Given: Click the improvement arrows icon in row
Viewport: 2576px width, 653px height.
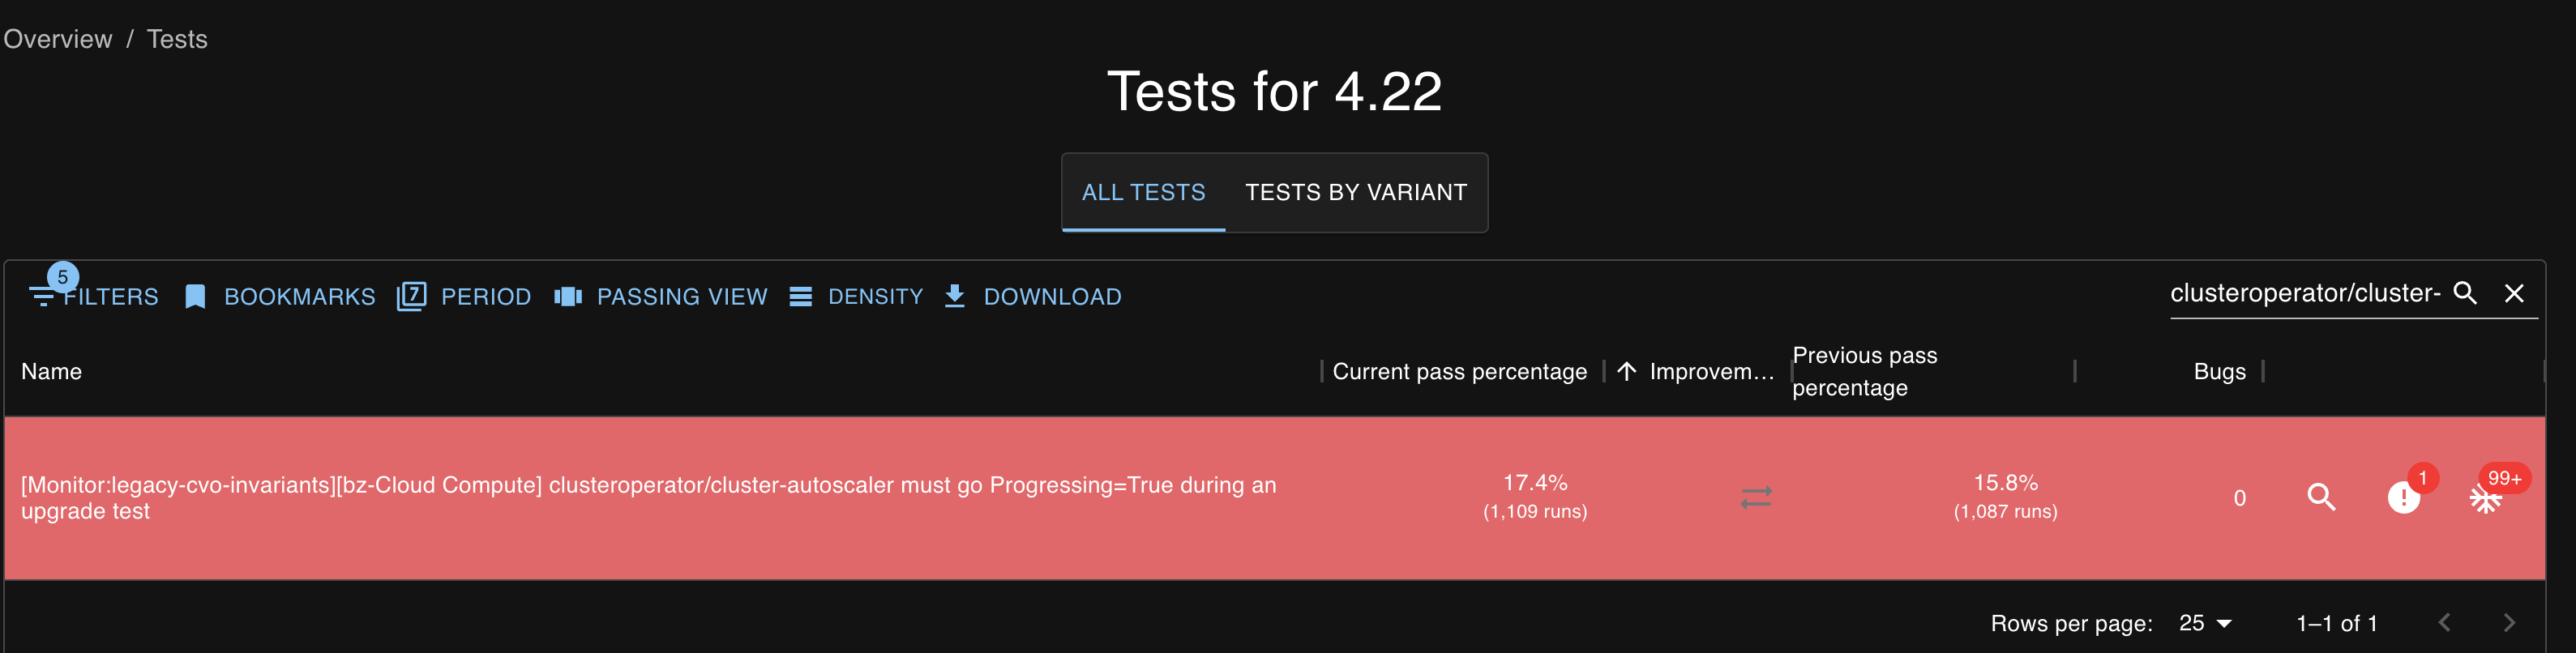Looking at the screenshot, I should pyautogui.click(x=1755, y=497).
